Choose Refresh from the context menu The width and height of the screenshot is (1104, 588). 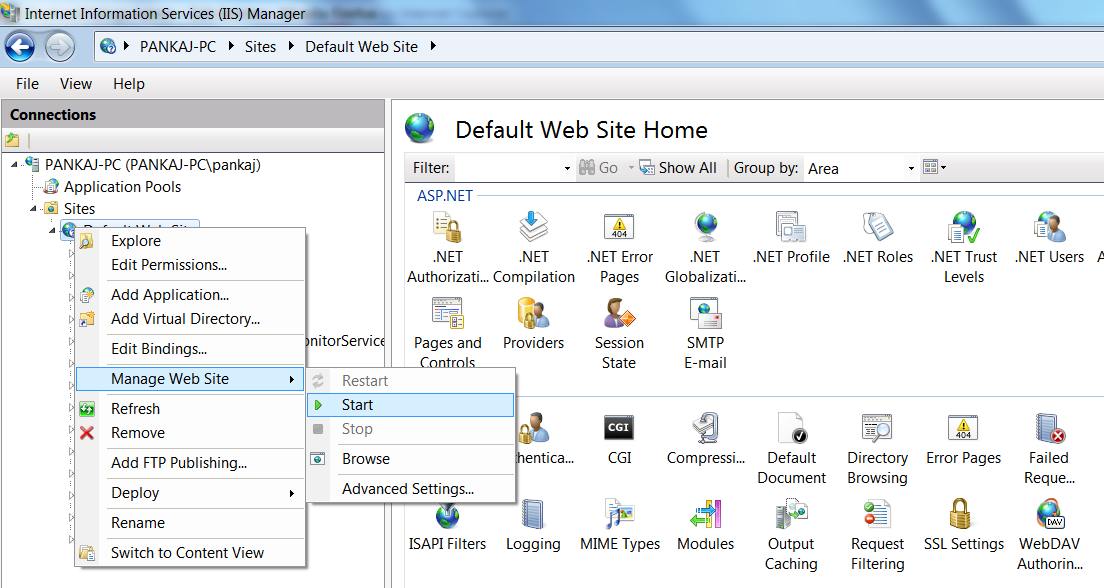tap(190, 408)
